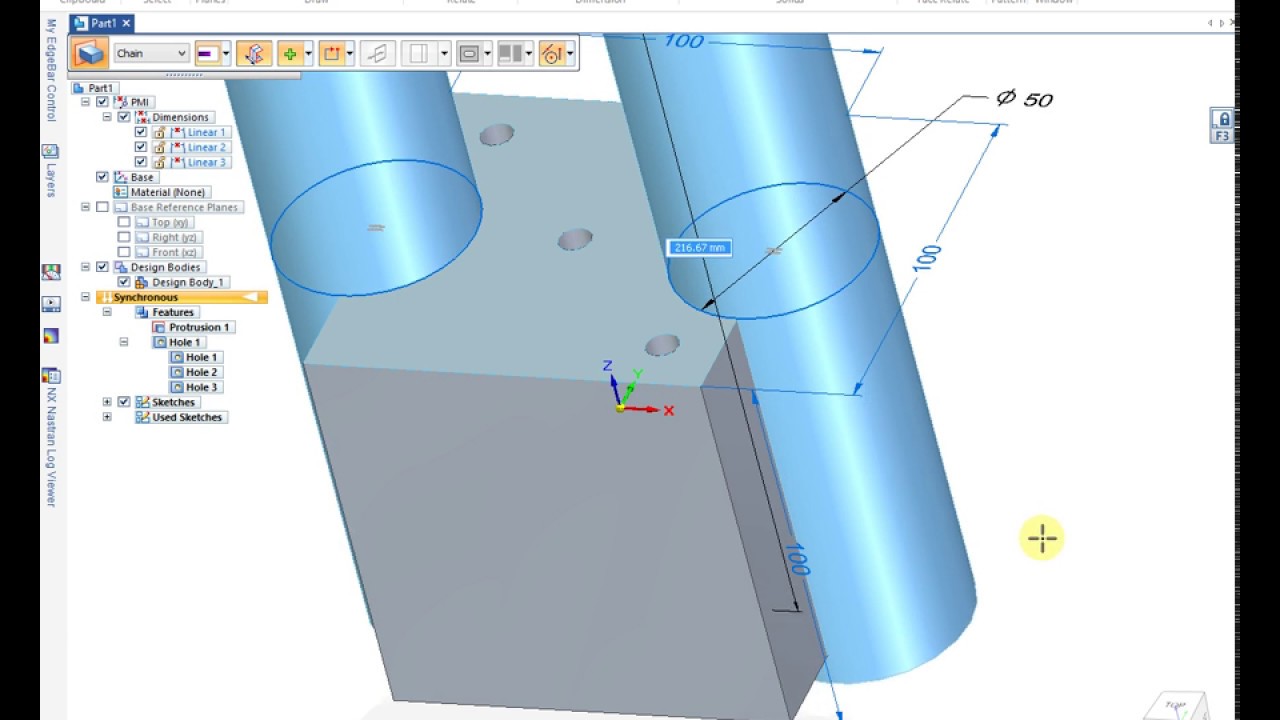Open the Layers pane icon on sidebar
1280x720 pixels.
pyautogui.click(x=50, y=152)
